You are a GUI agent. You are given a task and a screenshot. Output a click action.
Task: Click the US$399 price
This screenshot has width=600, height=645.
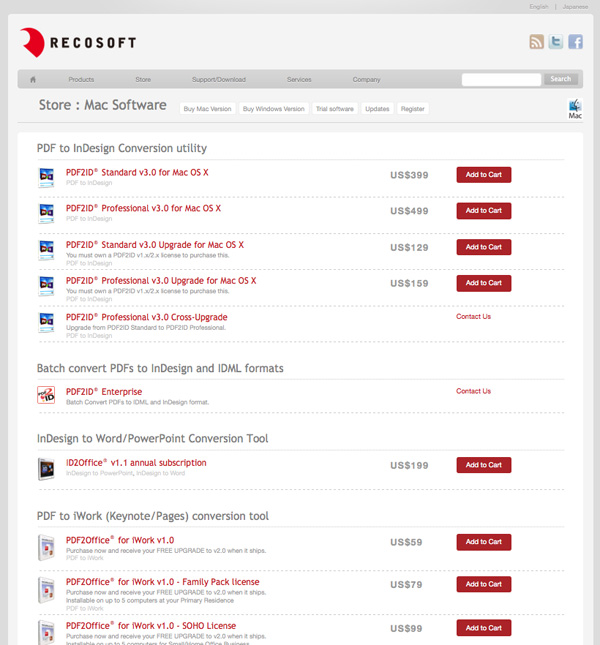pyautogui.click(x=409, y=175)
